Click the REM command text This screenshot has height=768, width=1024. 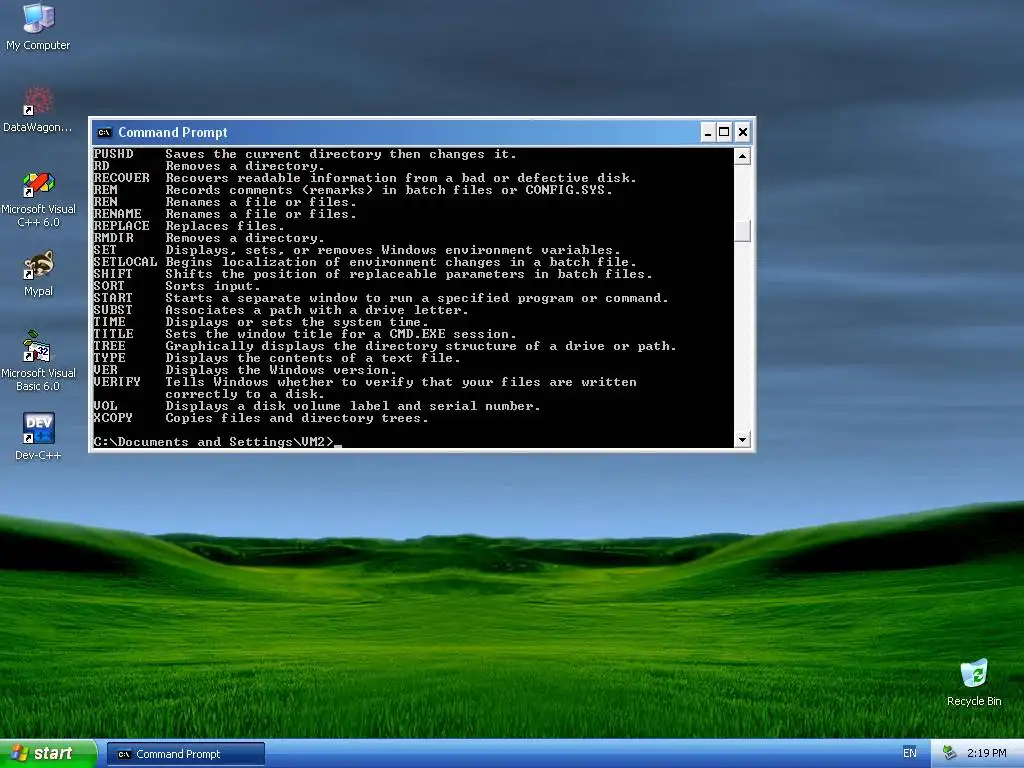tap(105, 190)
